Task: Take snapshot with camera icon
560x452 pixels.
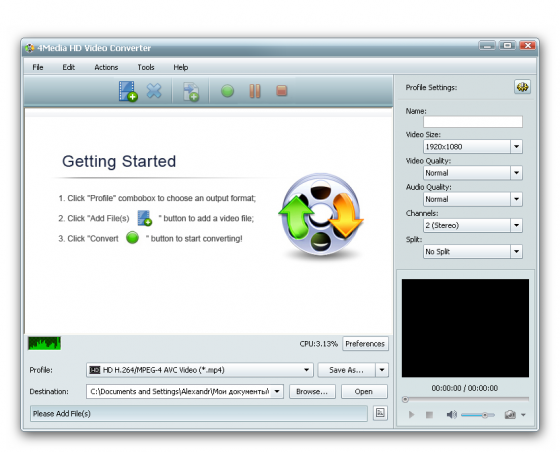Action: tap(510, 415)
